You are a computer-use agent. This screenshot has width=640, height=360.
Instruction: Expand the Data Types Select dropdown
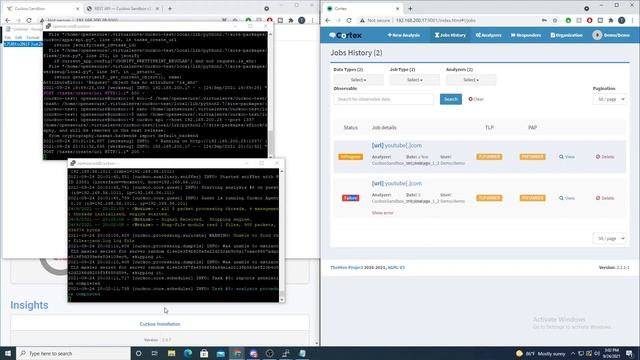click(358, 80)
